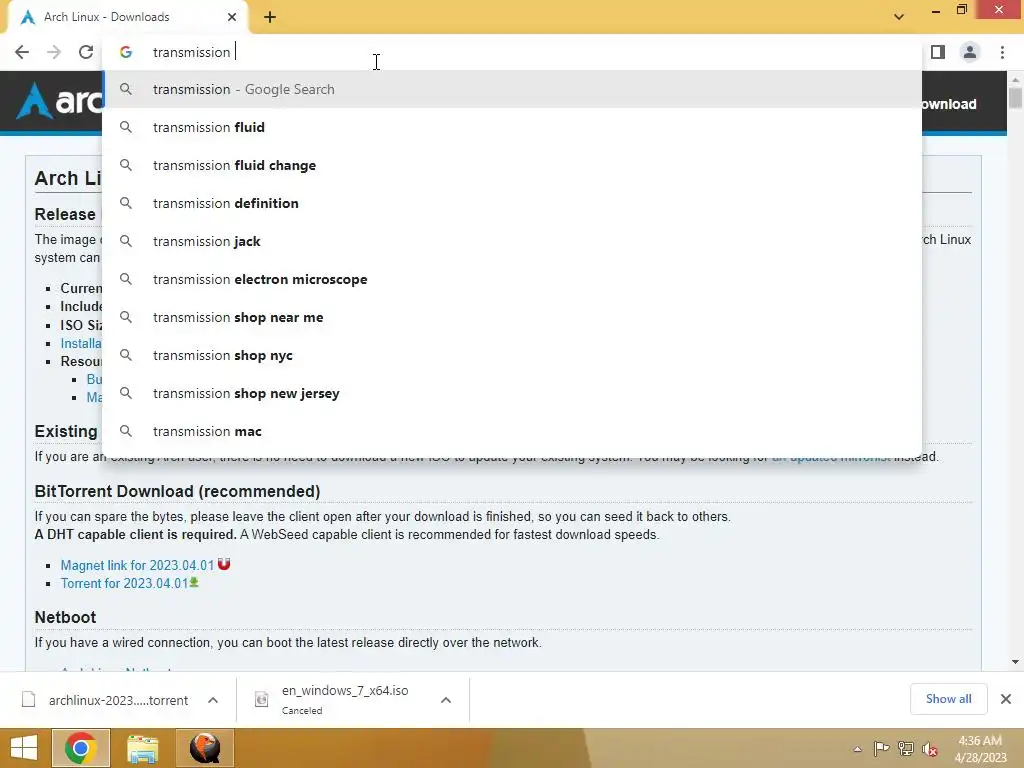Open the 'an updated mirrorlist' link
1024x768 pixels.
[831, 456]
